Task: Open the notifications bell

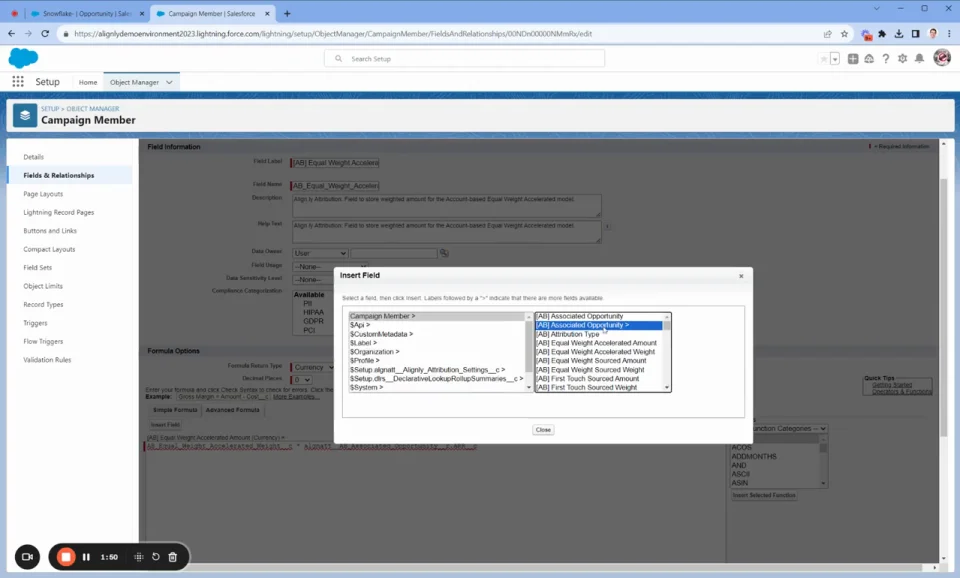Action: 919,59
